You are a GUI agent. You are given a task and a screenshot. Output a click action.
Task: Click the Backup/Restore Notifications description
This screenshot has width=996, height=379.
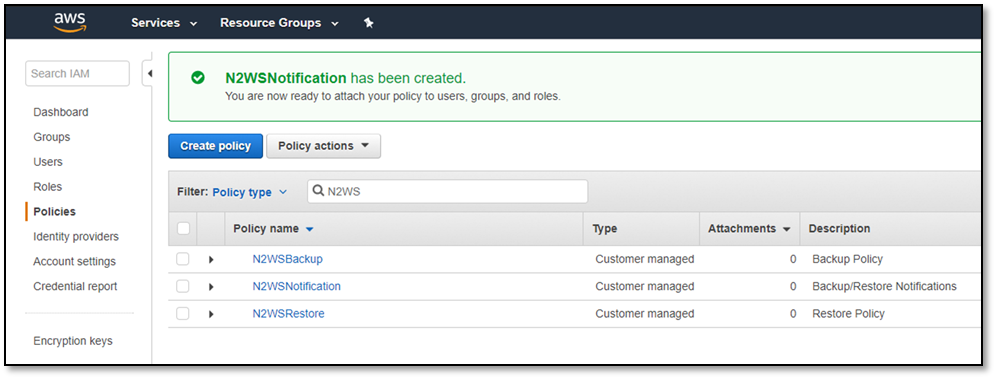point(884,286)
